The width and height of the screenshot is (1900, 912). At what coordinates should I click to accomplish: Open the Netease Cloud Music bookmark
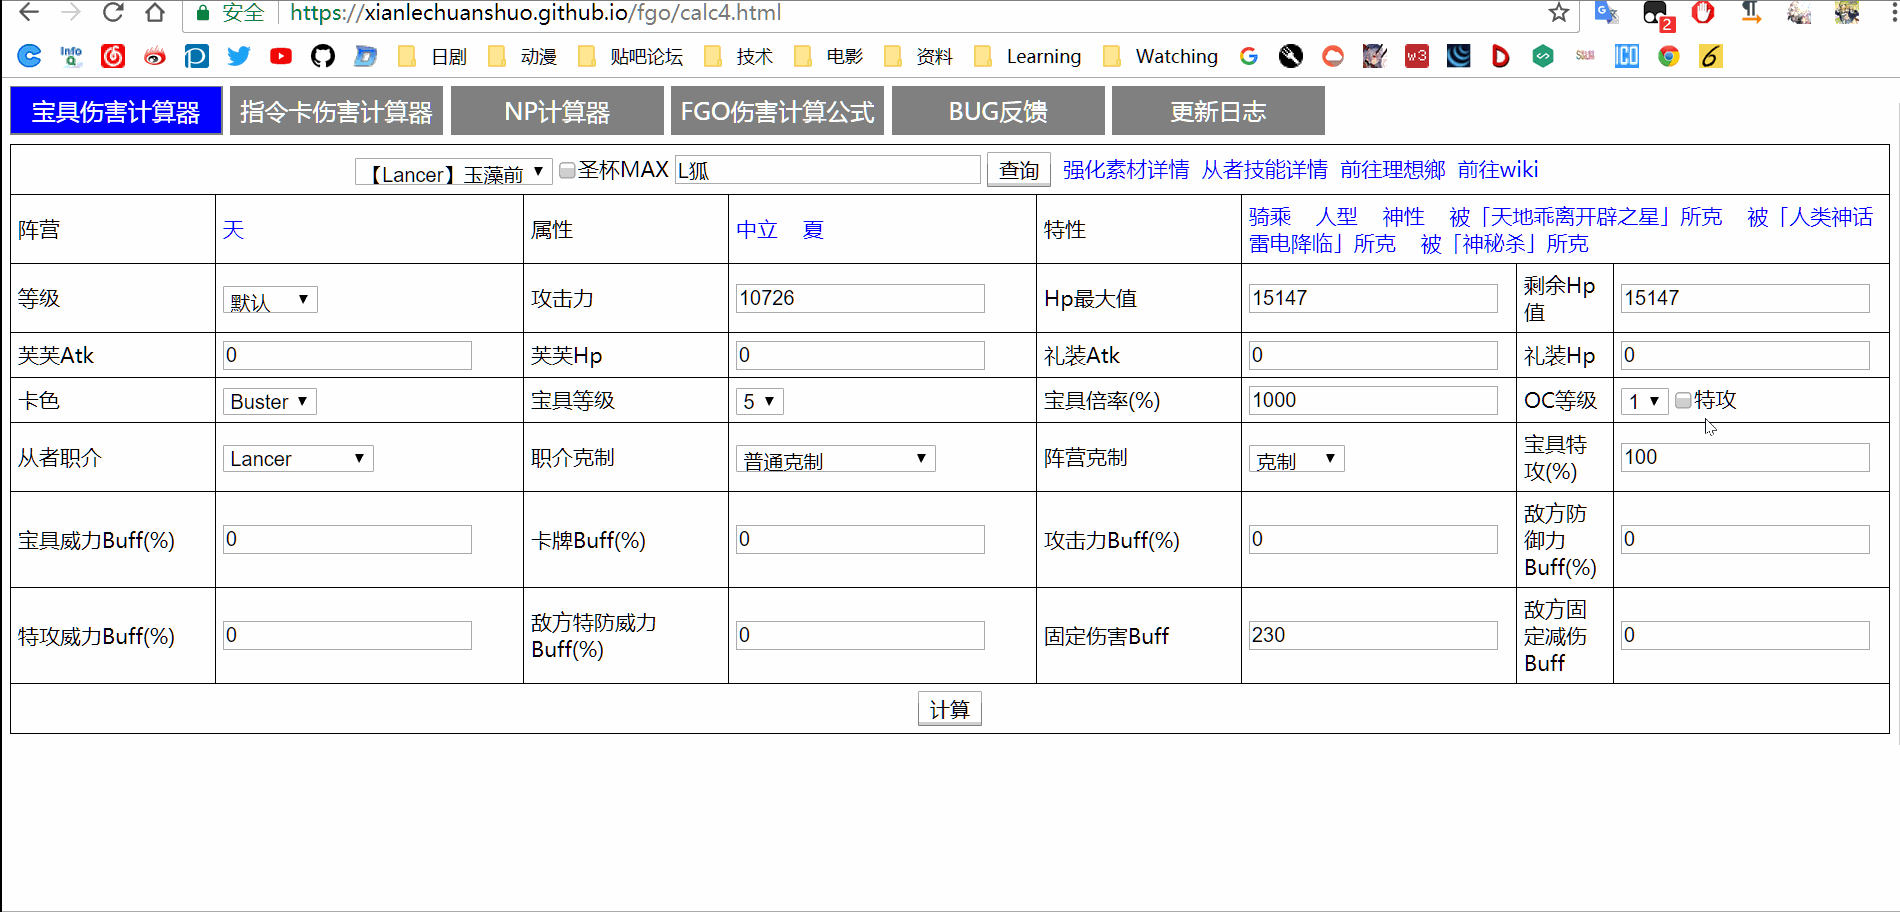[x=113, y=56]
